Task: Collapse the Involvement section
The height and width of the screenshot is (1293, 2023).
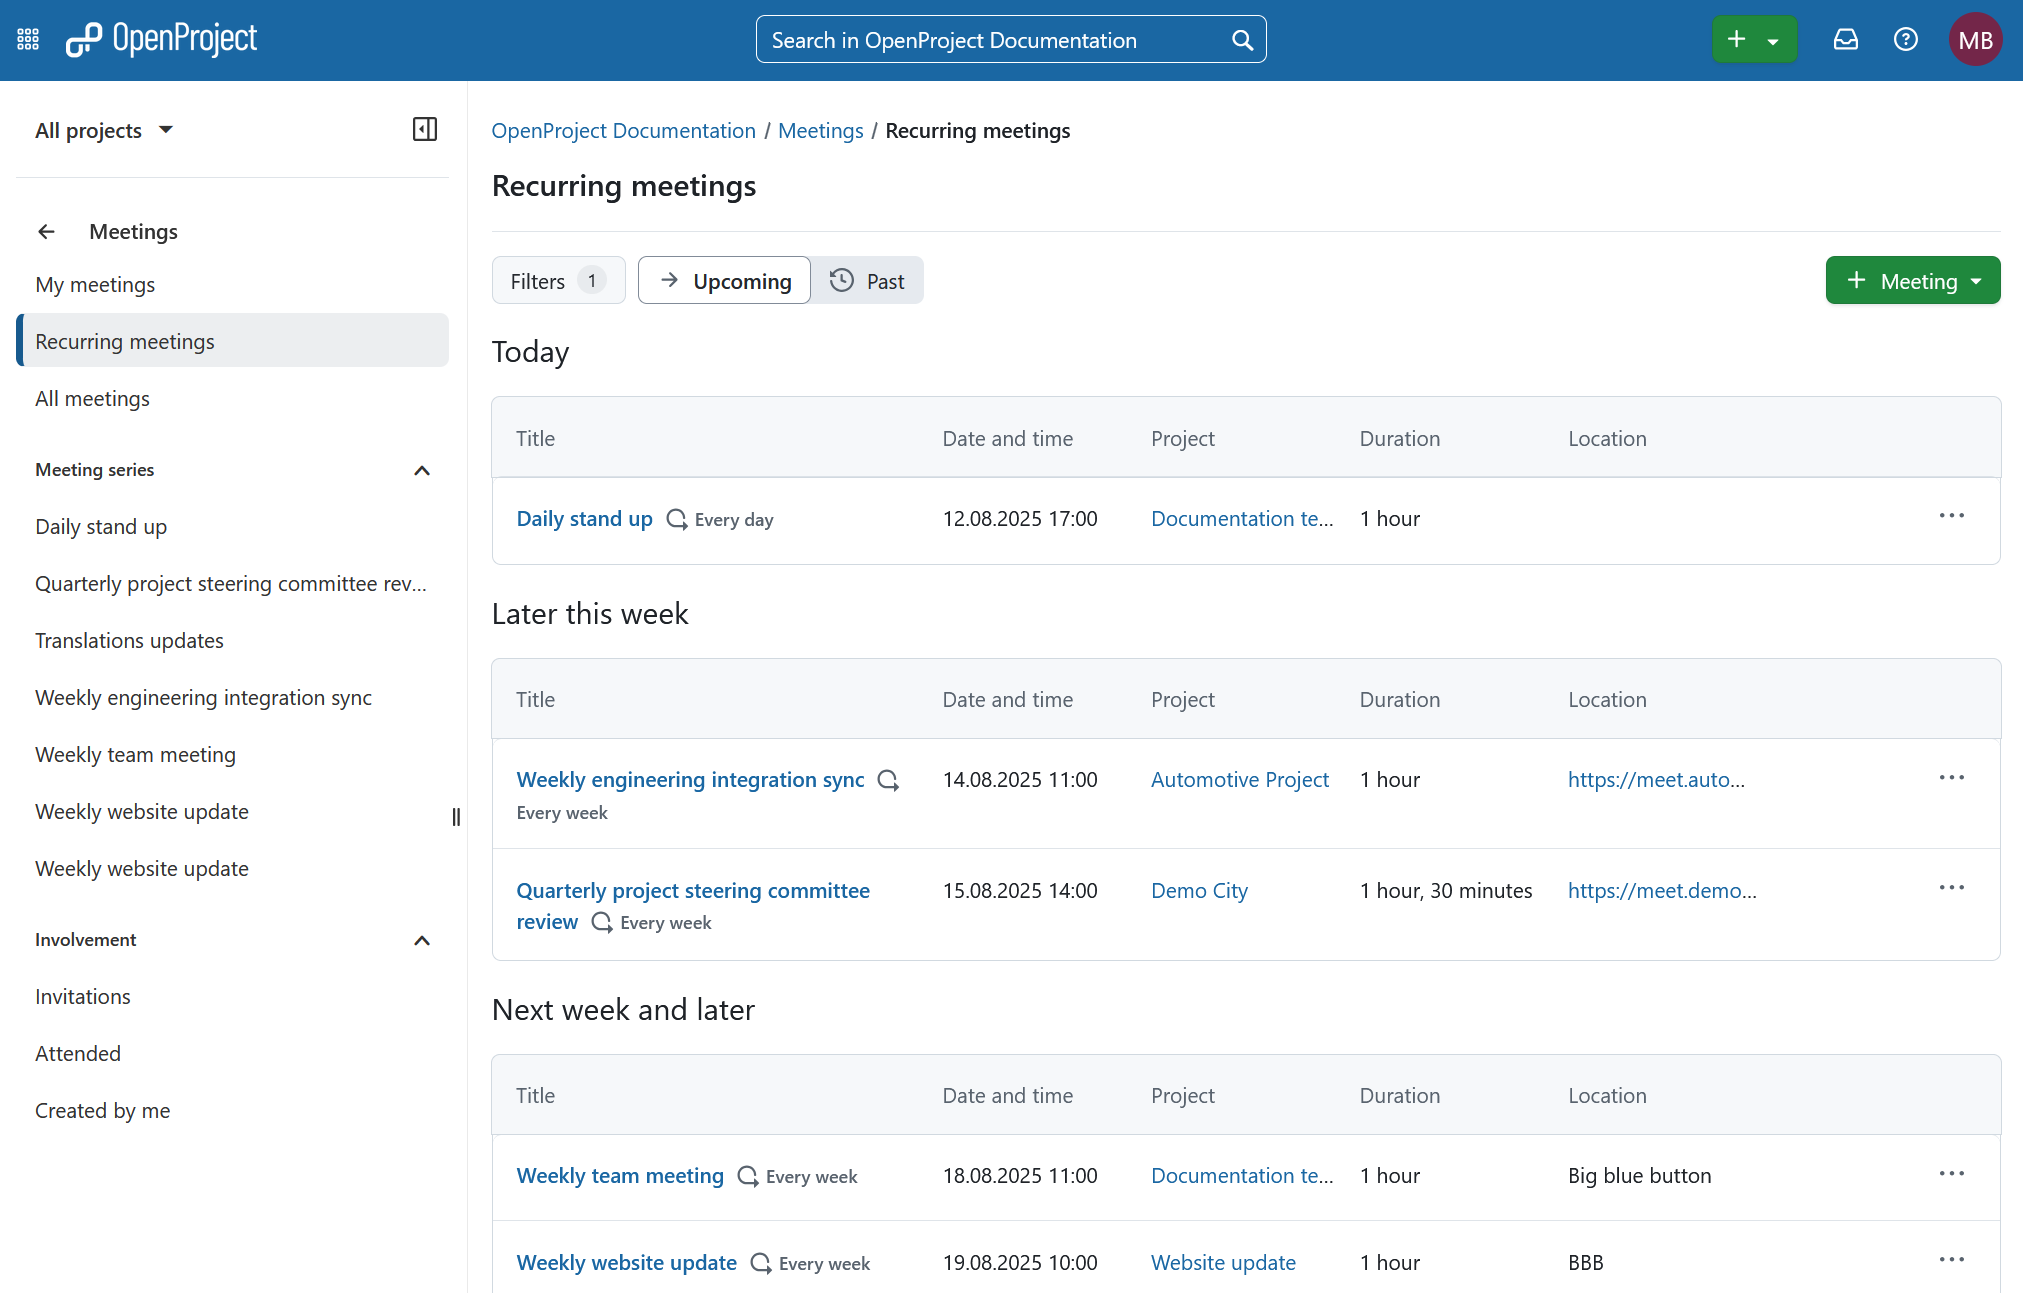Action: pos(421,940)
